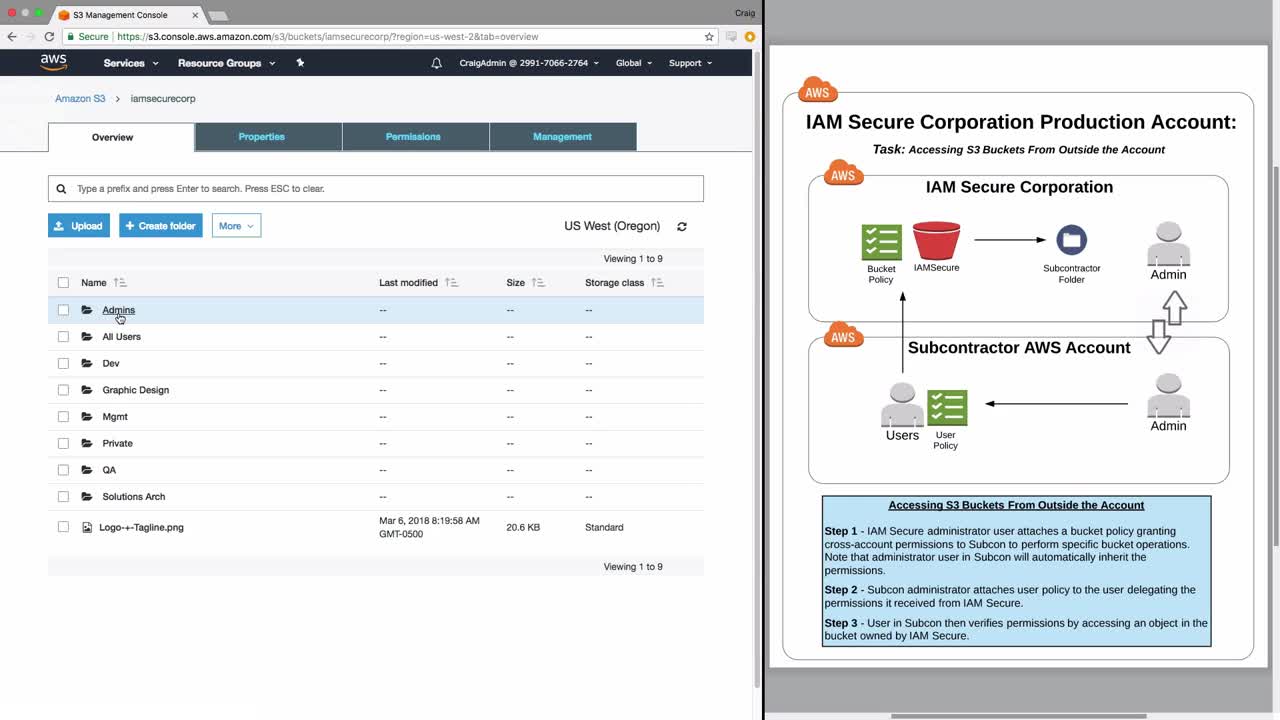
Task: Open the Solutions Arch folder link
Action: (x=134, y=497)
